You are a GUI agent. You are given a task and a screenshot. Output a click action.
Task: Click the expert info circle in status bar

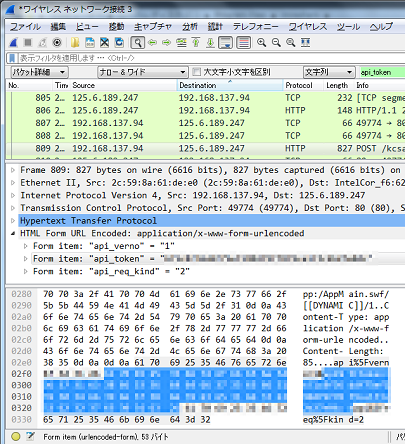(x=15, y=436)
